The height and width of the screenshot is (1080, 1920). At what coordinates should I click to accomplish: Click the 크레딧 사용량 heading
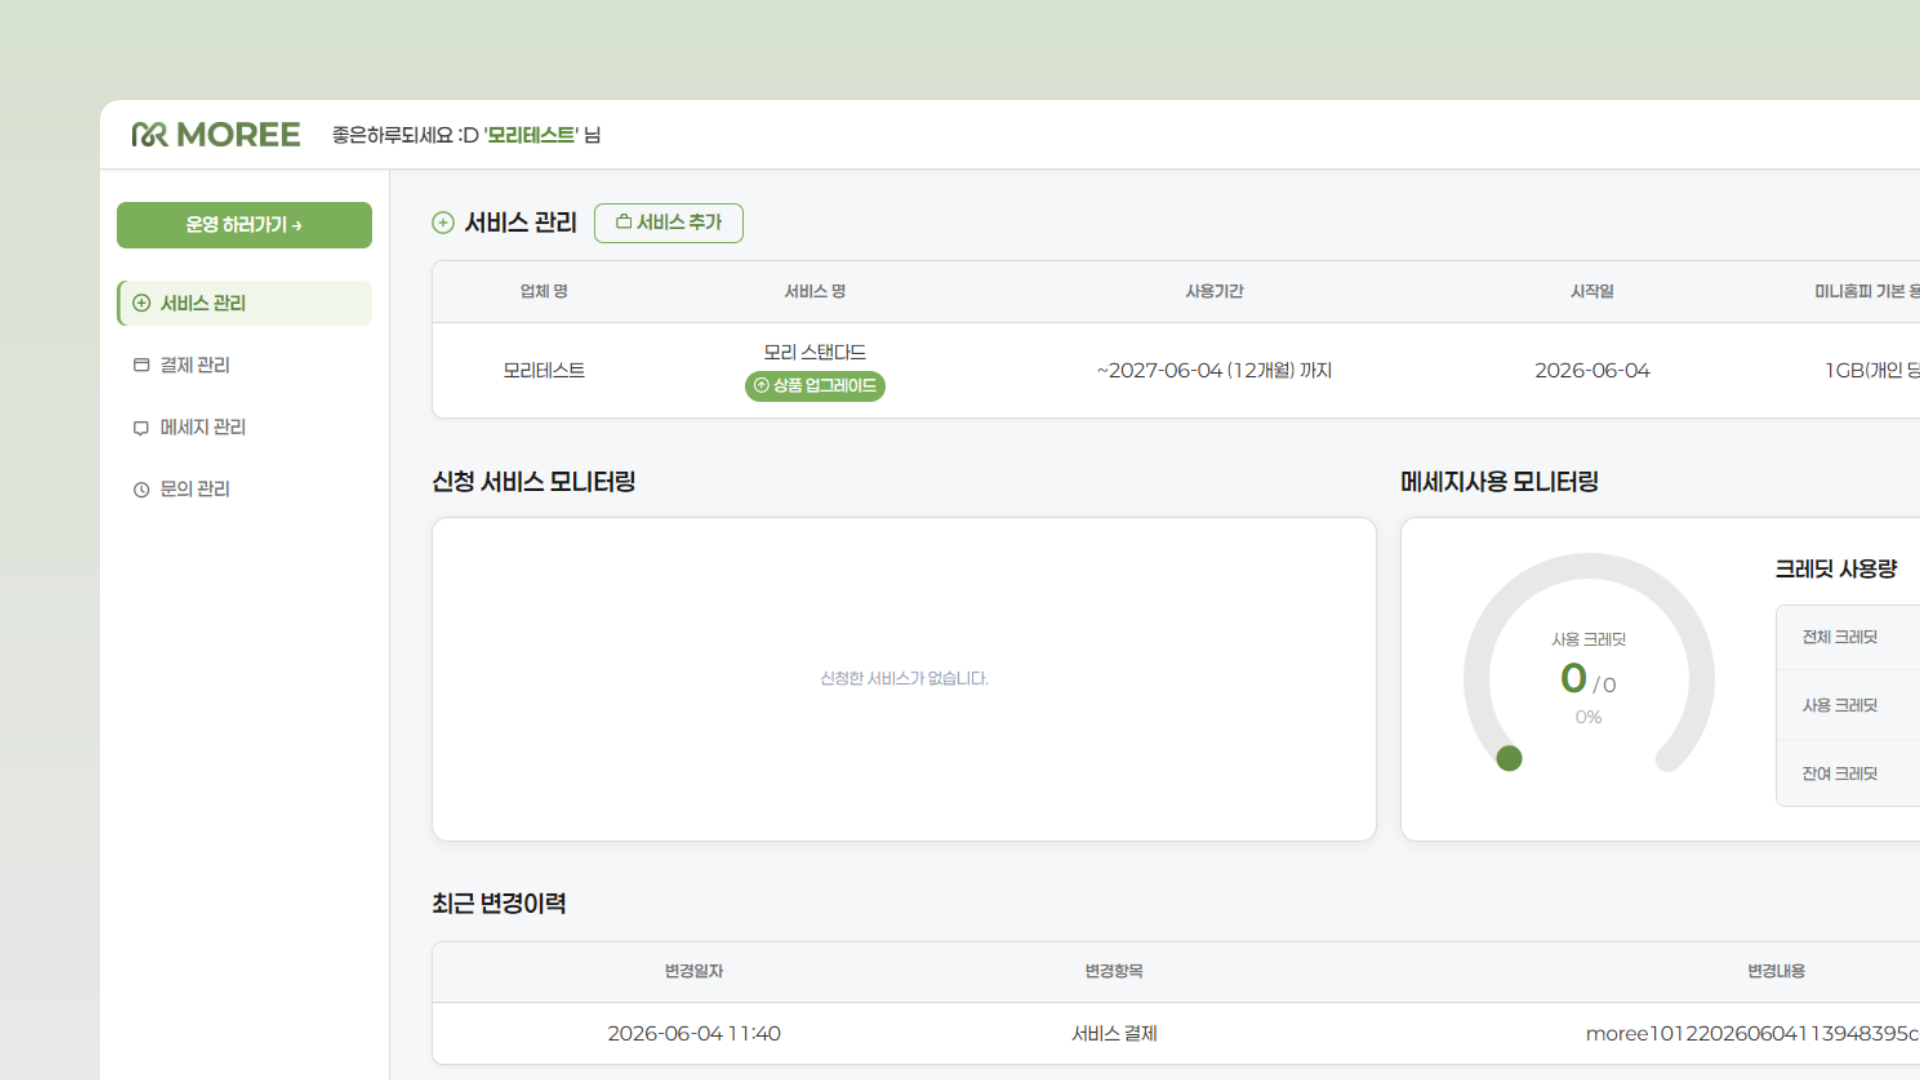pos(1836,569)
